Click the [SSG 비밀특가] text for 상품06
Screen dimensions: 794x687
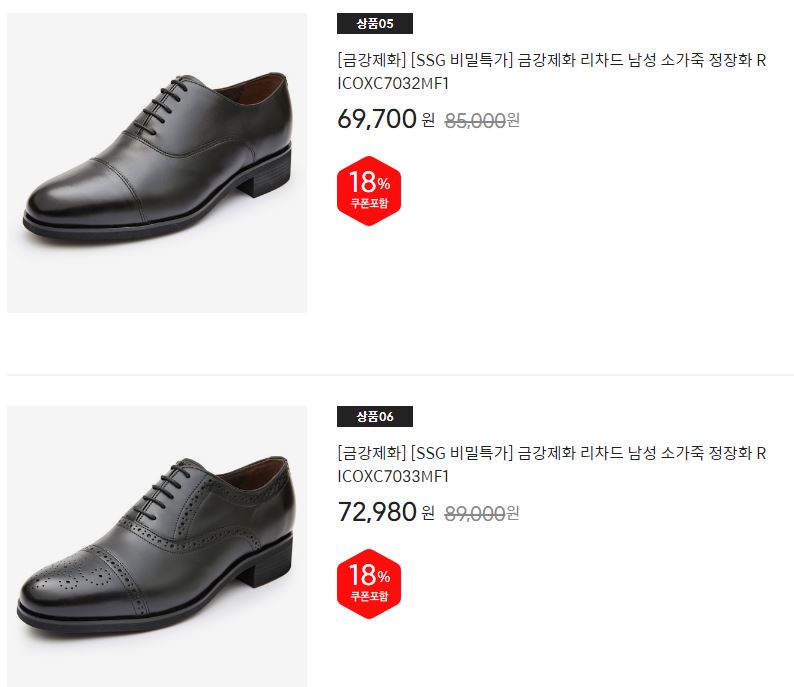[462, 453]
